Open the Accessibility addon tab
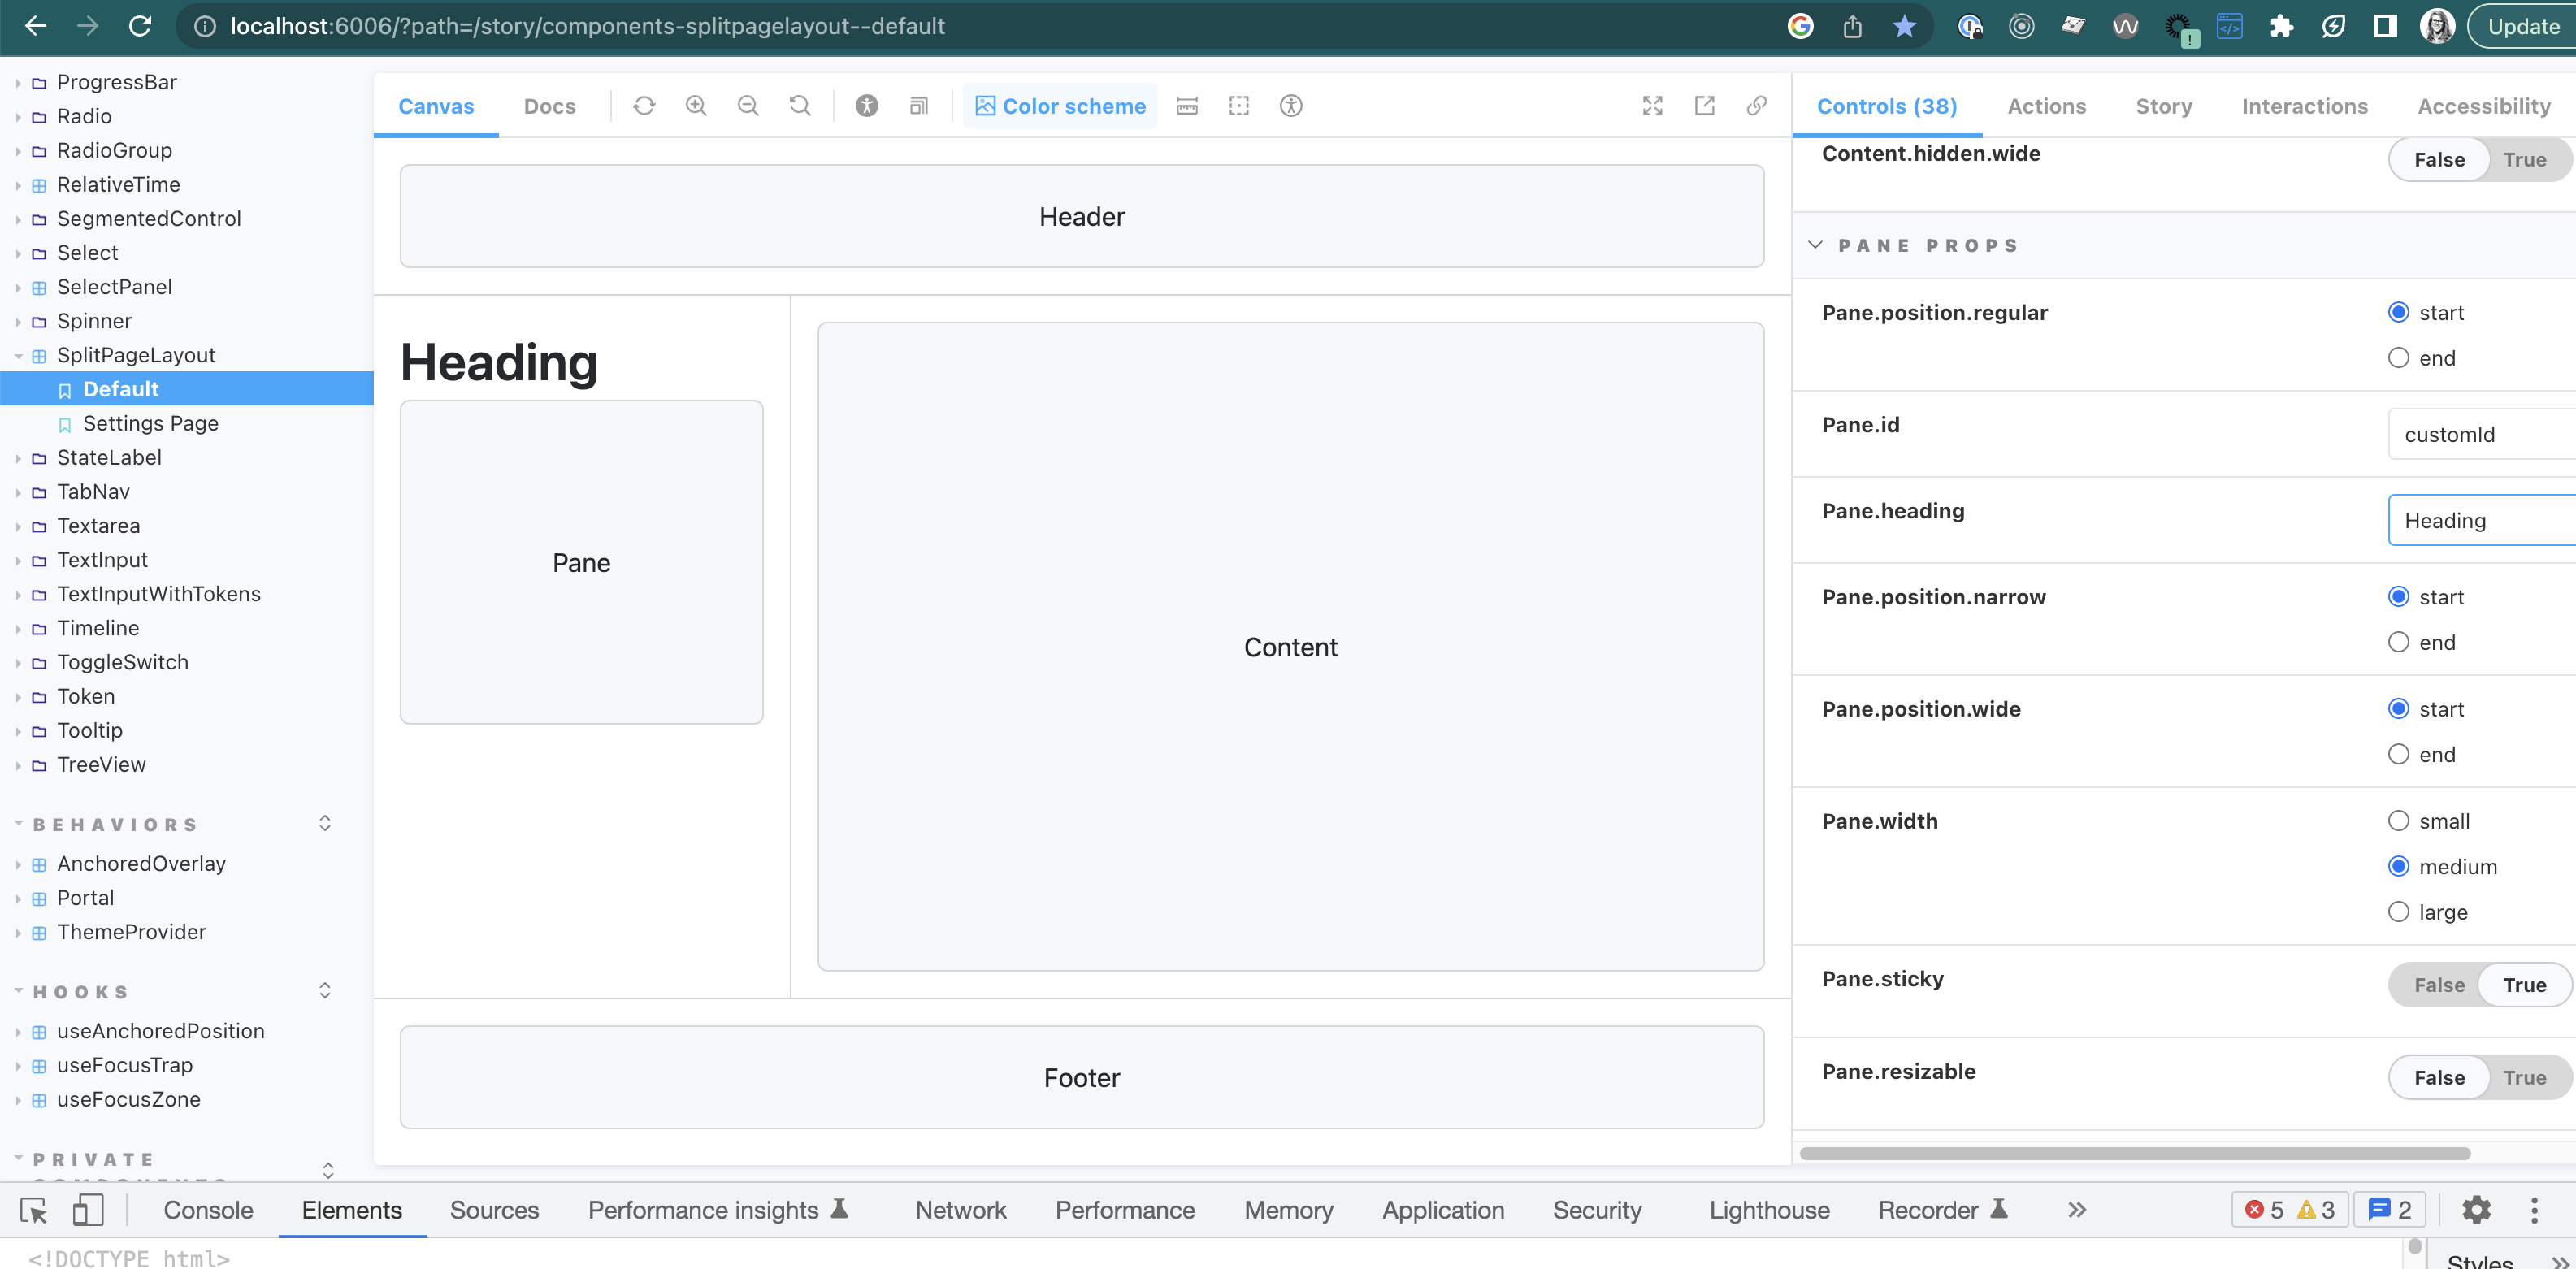This screenshot has height=1269, width=2576. coord(2483,106)
